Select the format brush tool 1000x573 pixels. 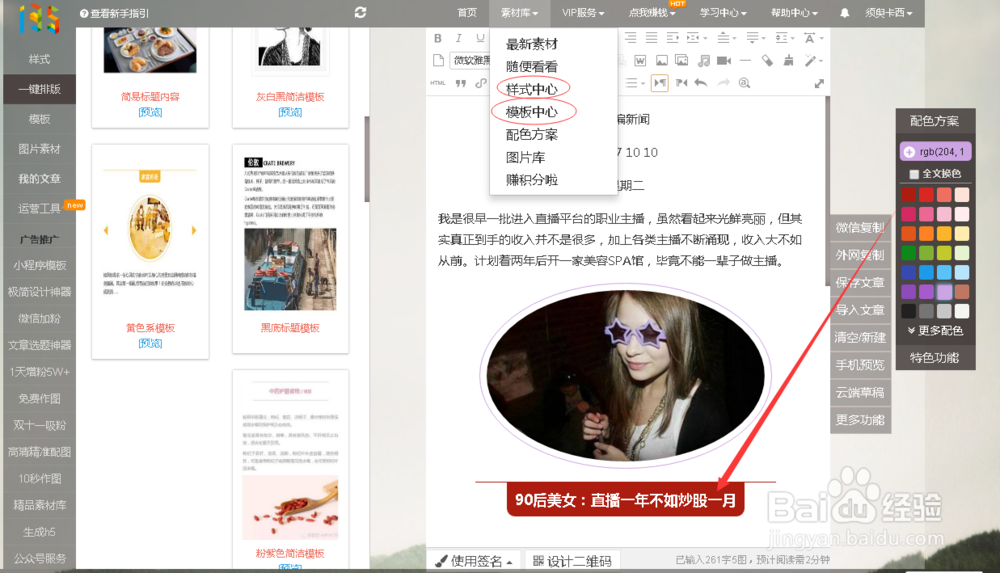(x=789, y=61)
